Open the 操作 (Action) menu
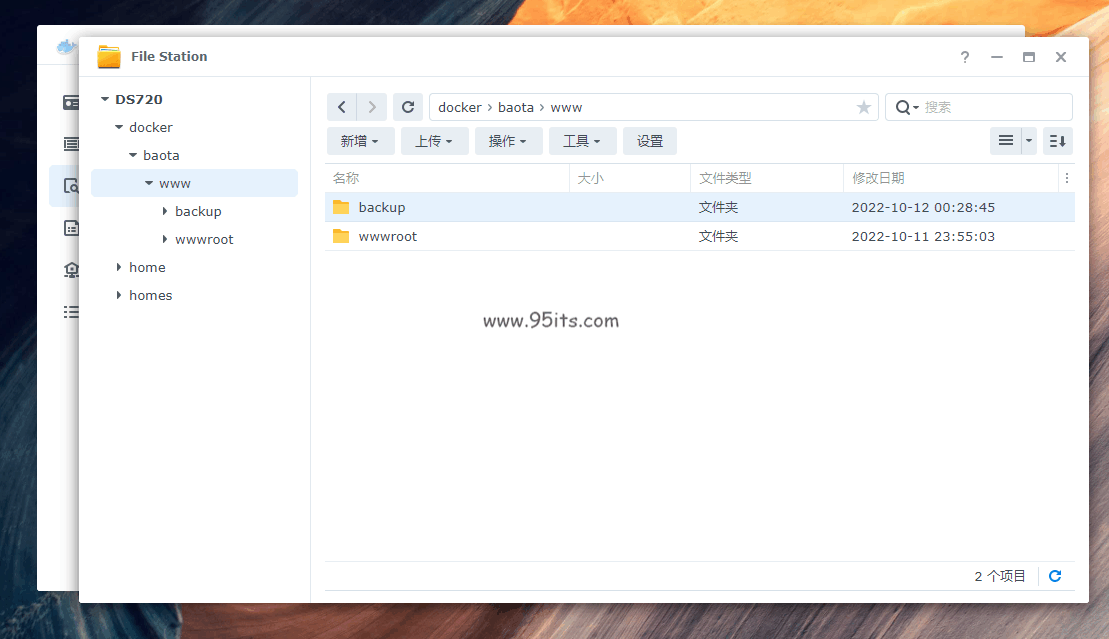1109x639 pixels. 509,141
